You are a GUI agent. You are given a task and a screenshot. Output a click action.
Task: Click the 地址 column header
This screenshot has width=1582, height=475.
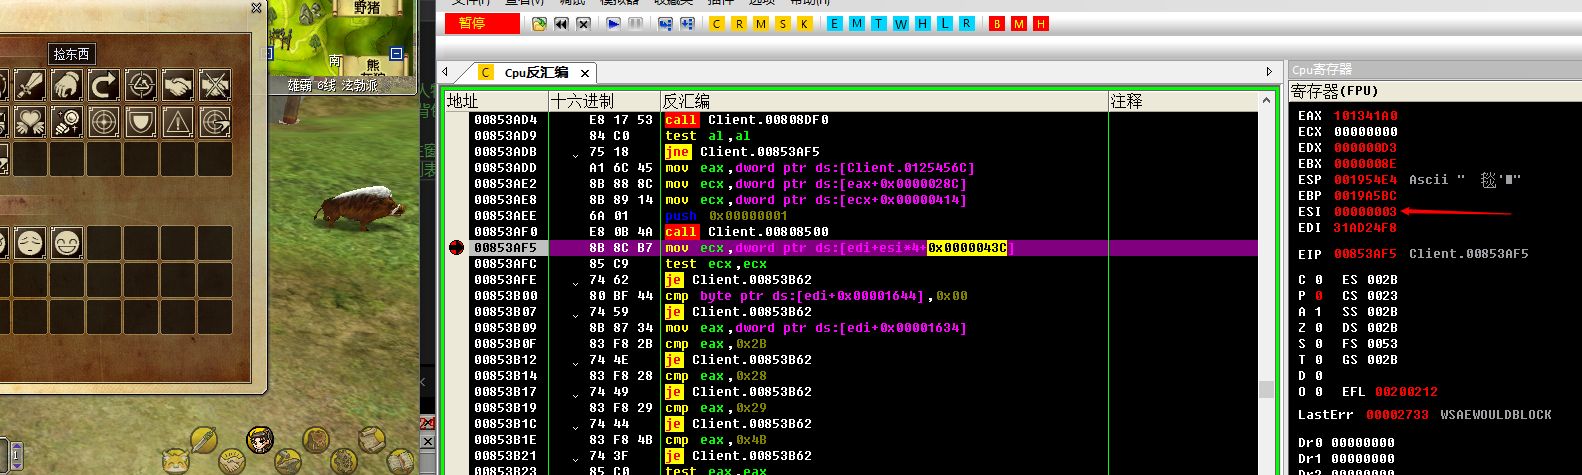point(497,101)
